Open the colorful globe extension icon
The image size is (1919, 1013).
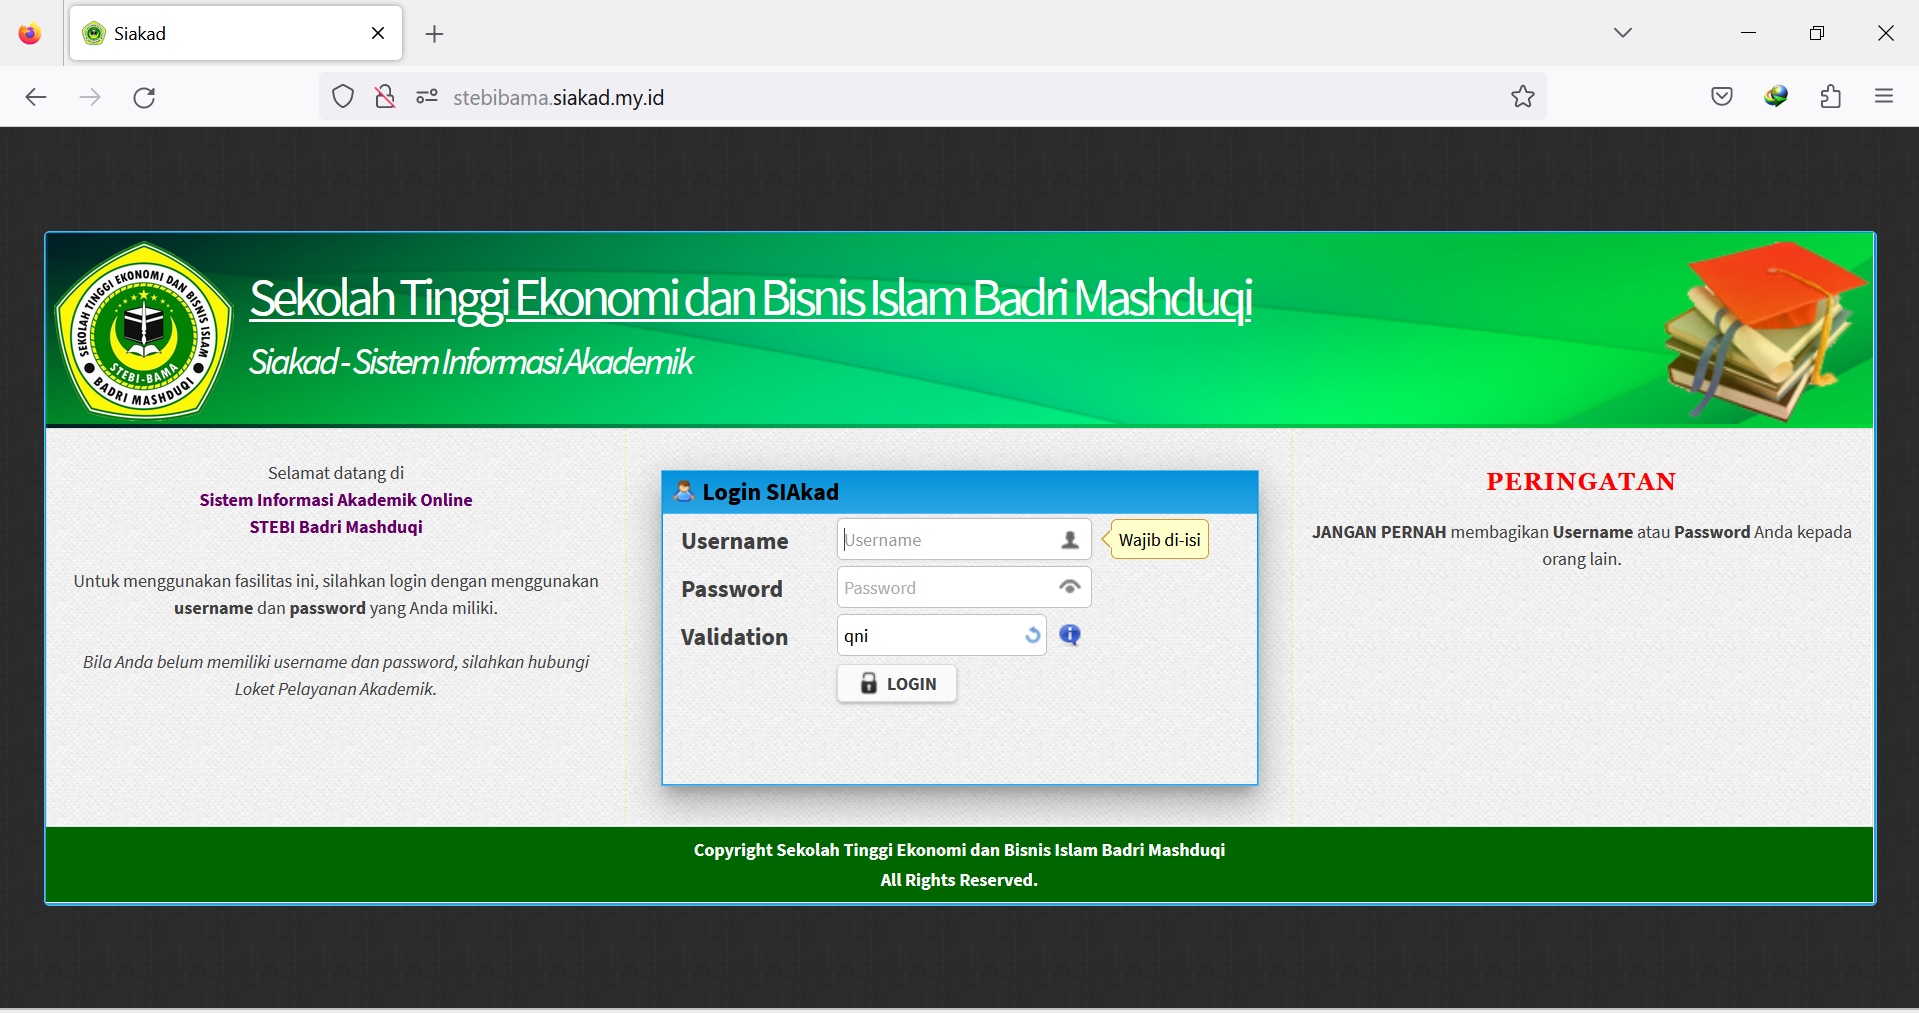1776,97
